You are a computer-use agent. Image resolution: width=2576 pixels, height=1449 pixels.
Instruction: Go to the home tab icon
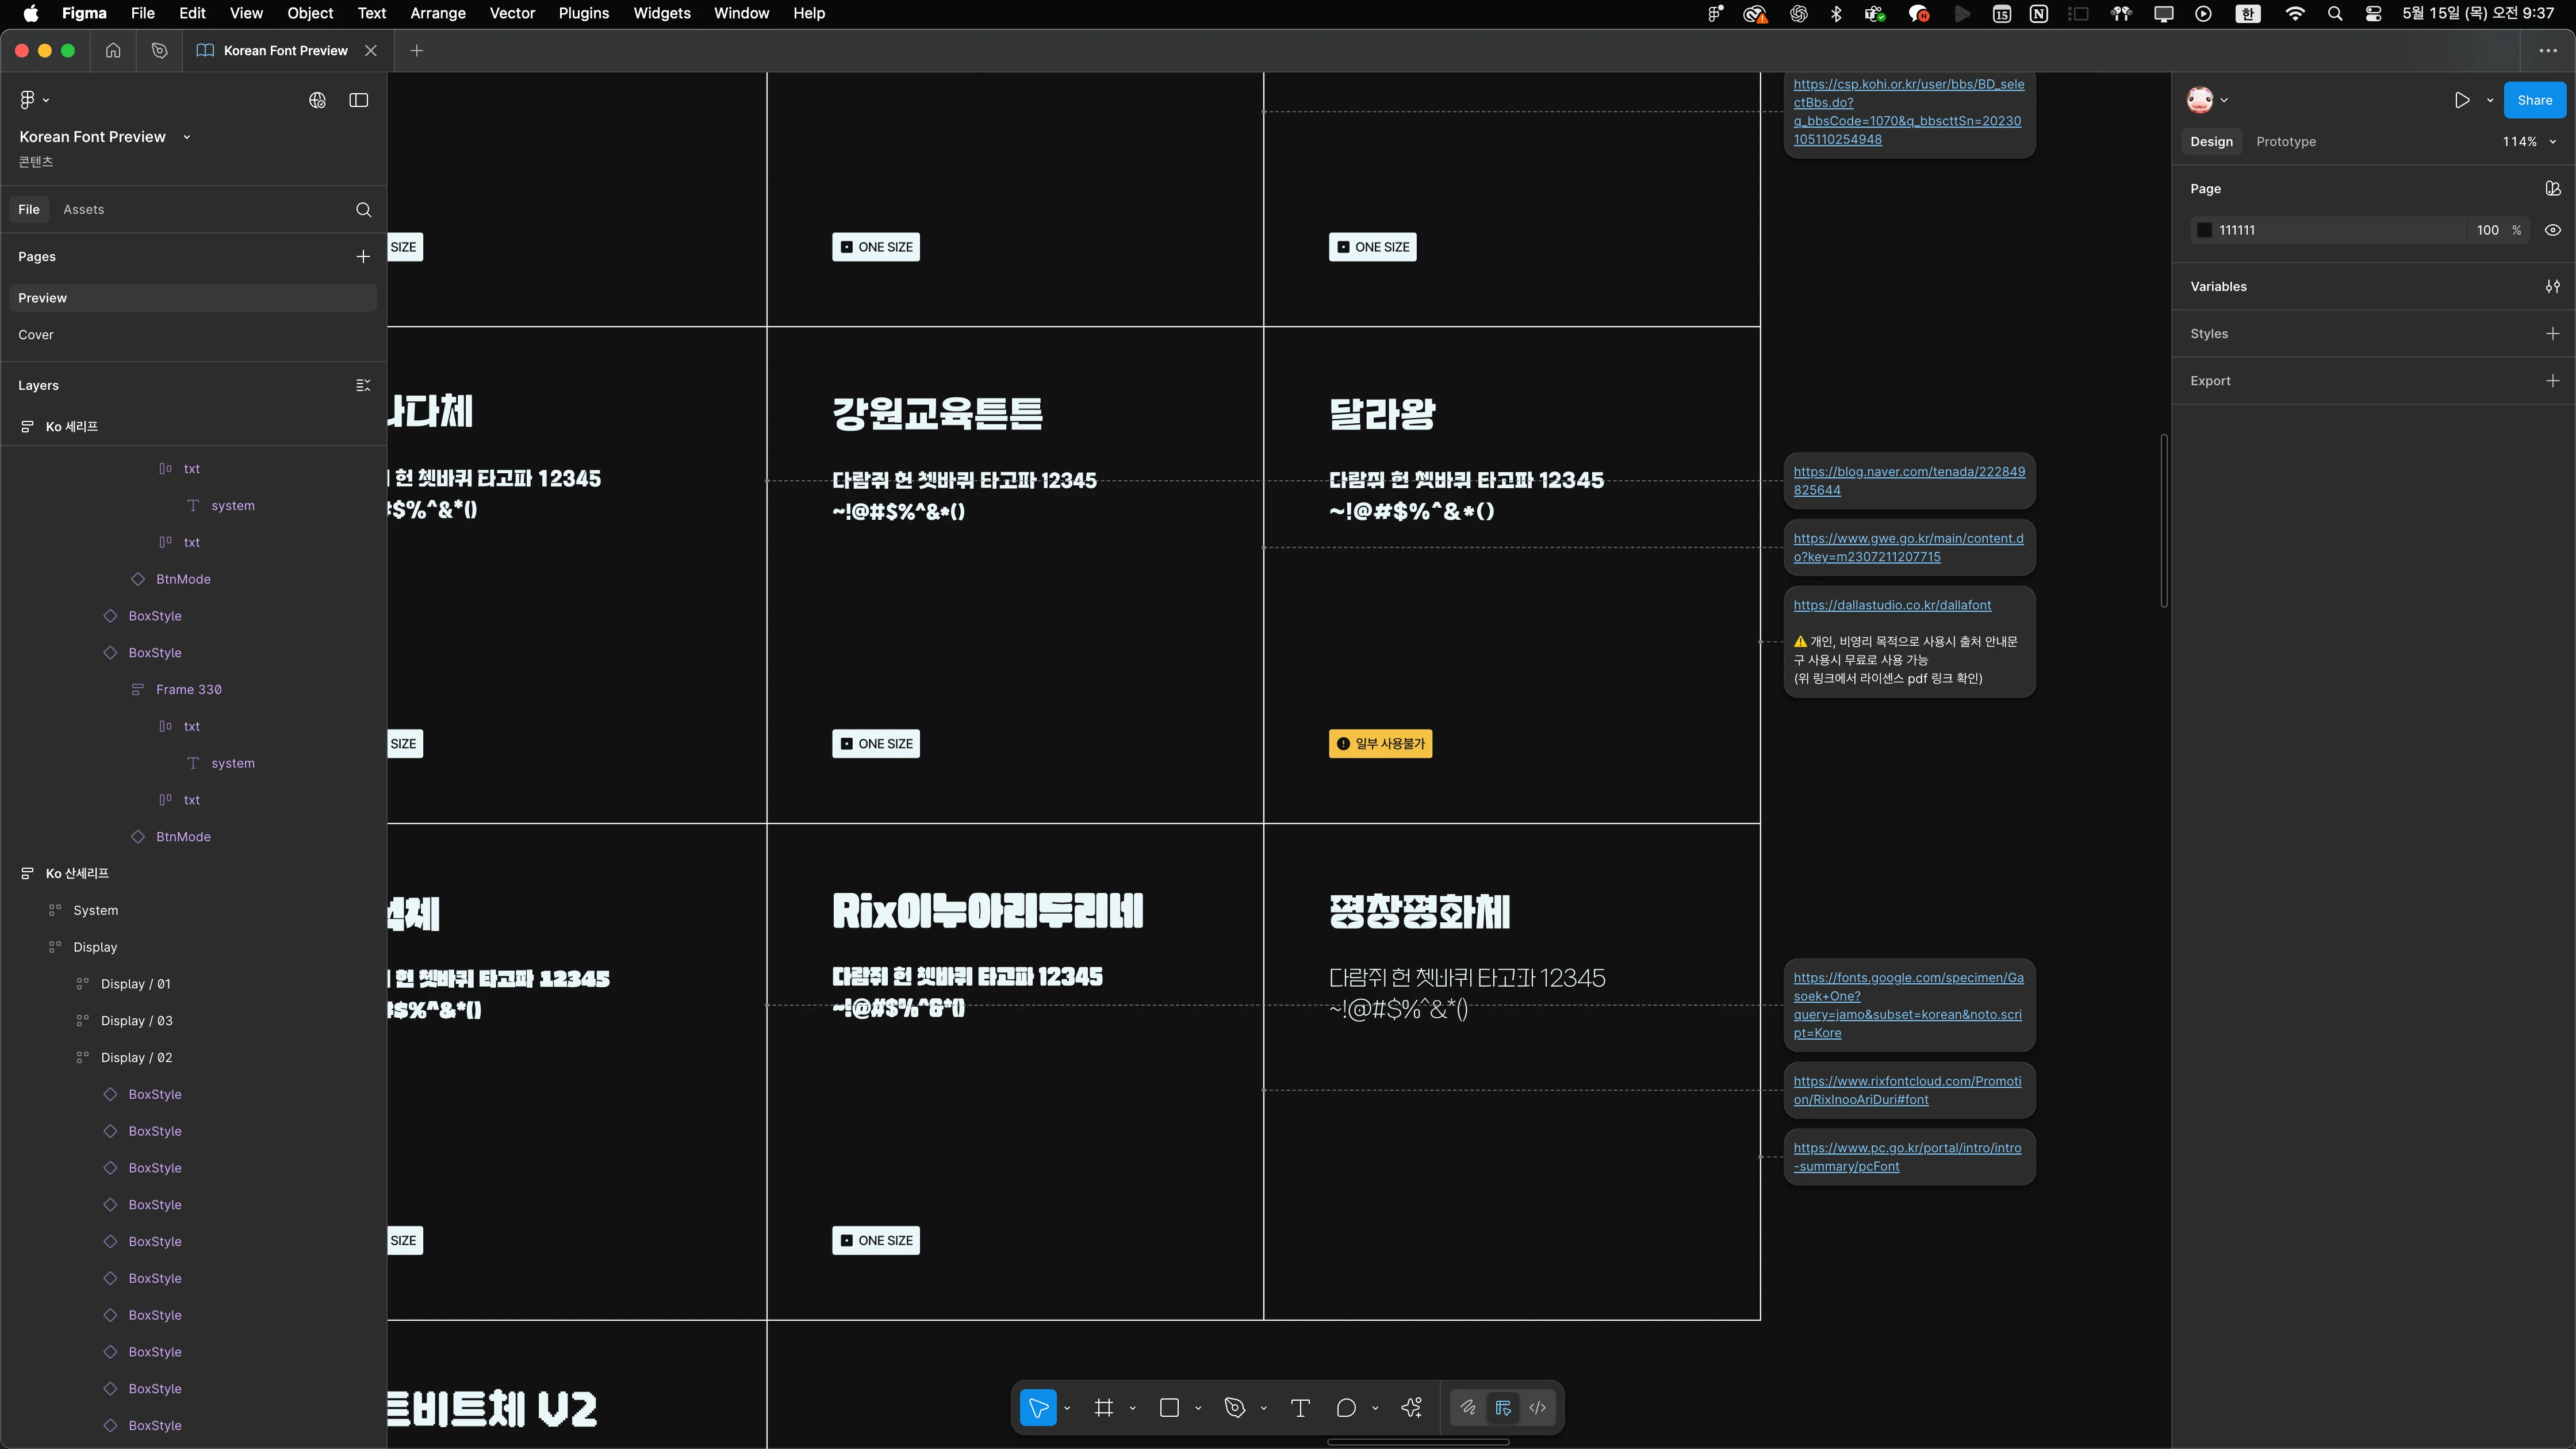coord(113,51)
